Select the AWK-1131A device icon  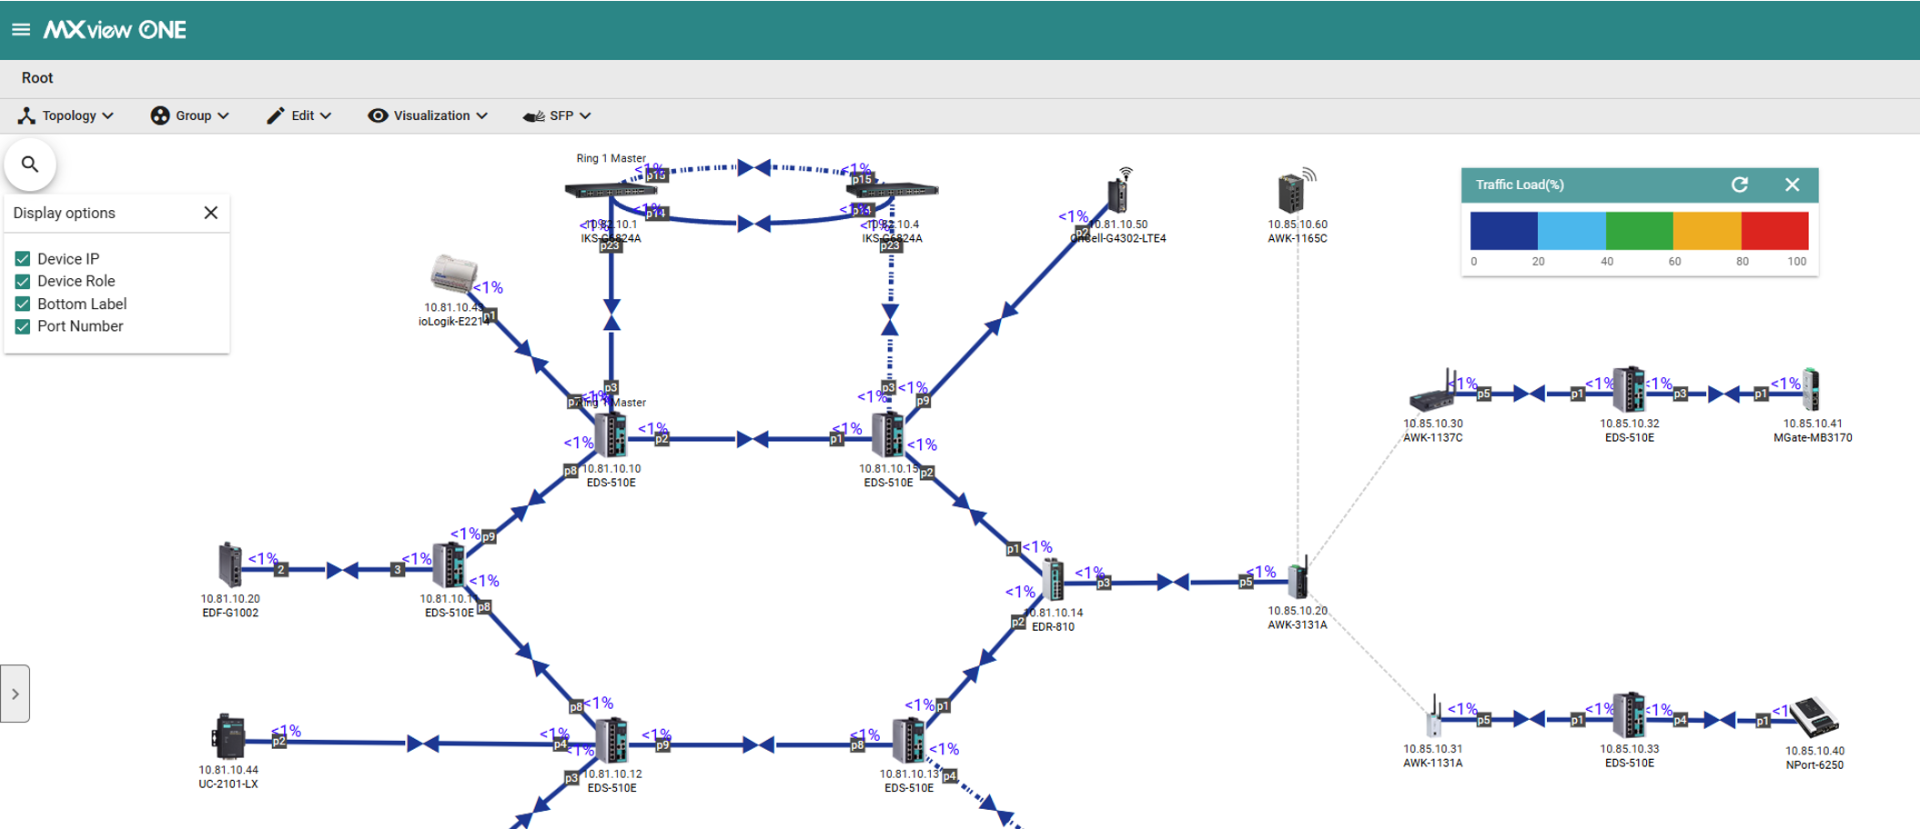[x=1434, y=718]
